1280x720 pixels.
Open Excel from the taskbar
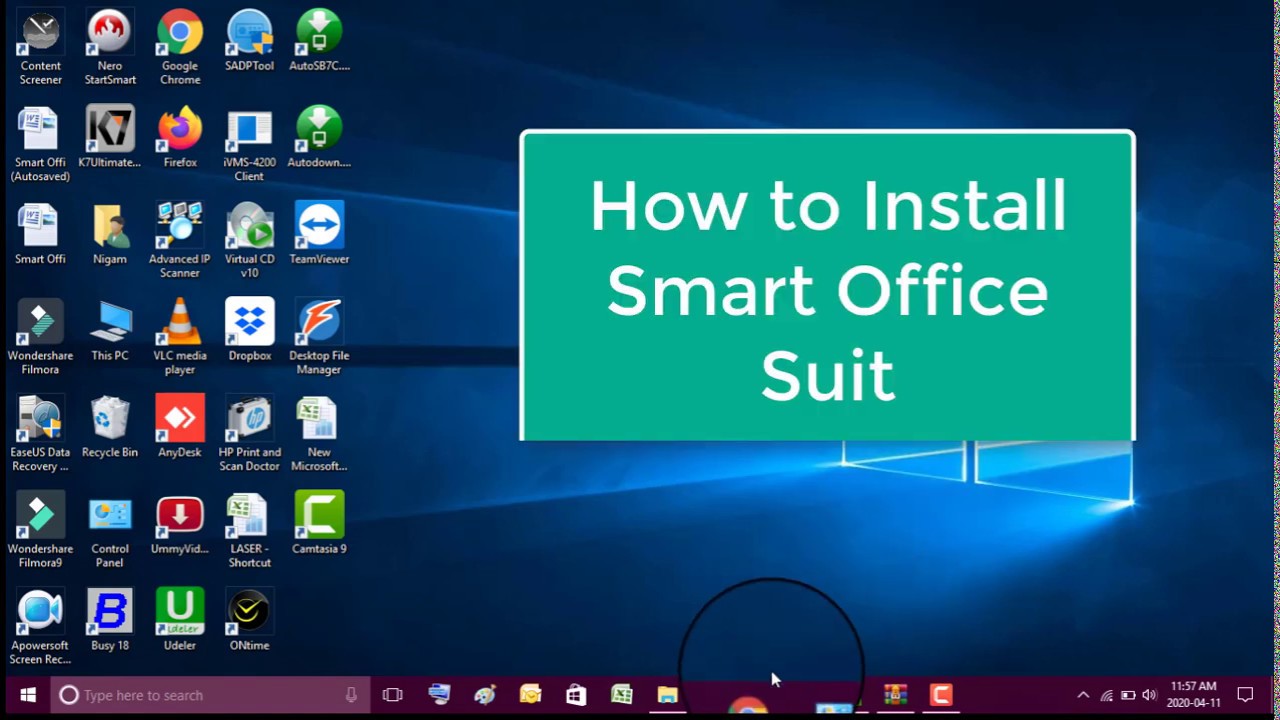[622, 695]
